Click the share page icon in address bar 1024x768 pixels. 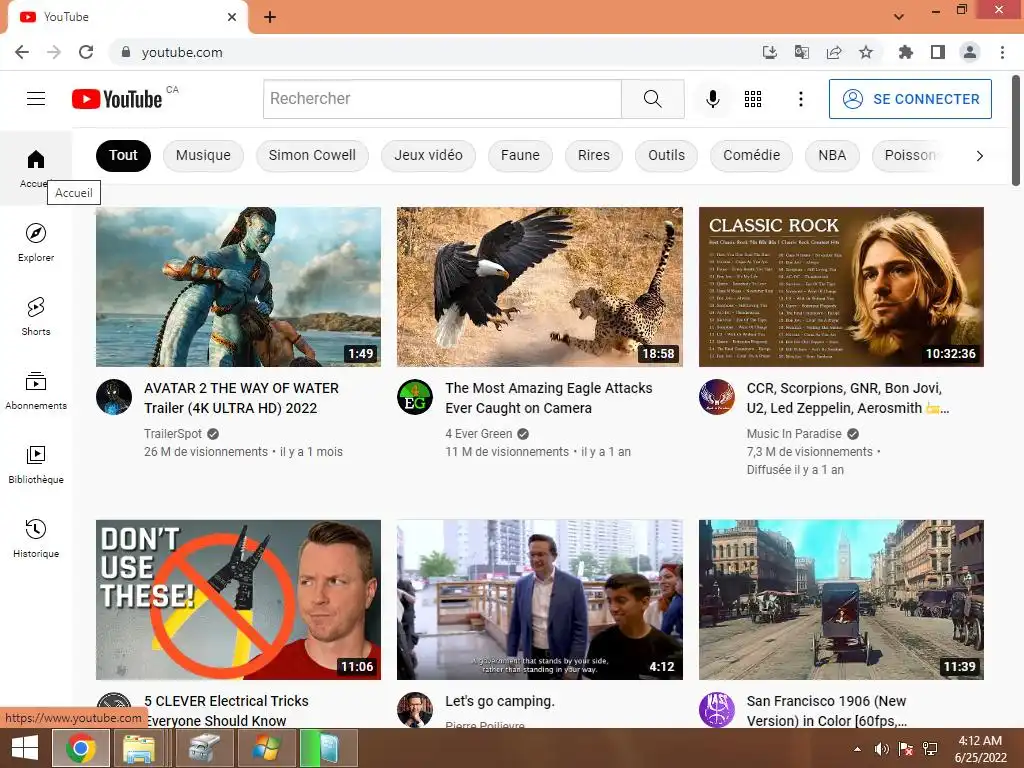coord(833,52)
